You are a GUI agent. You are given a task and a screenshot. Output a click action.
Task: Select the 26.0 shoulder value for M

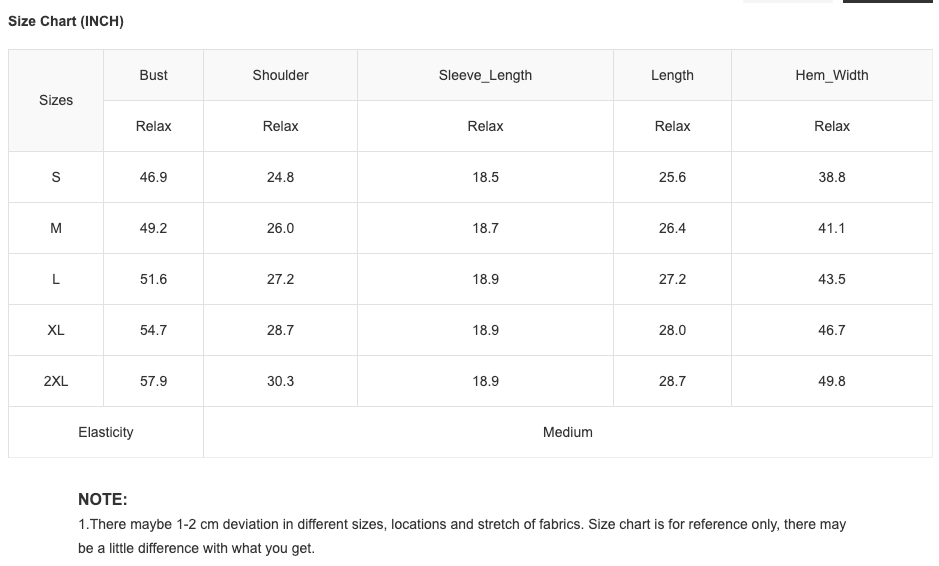pyautogui.click(x=281, y=228)
